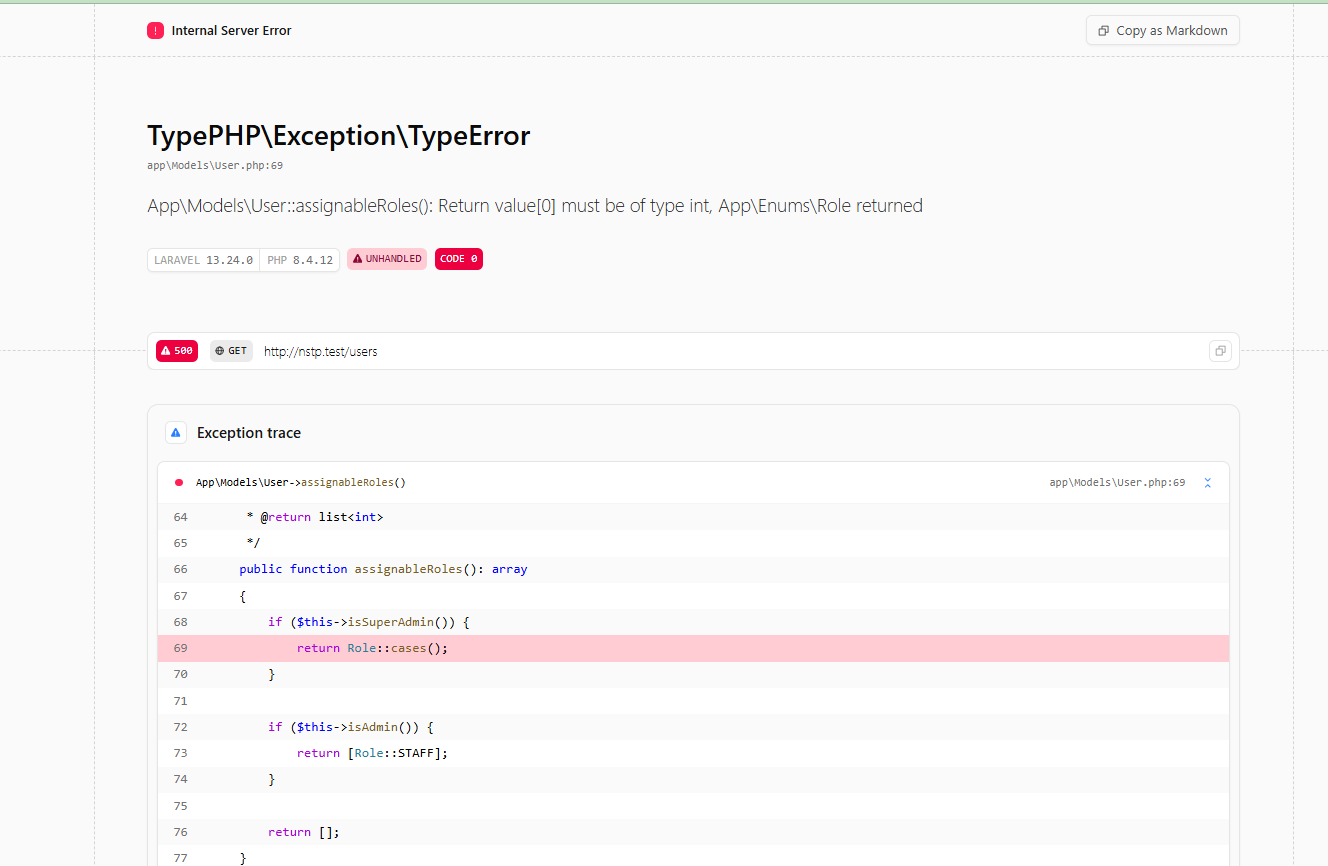Select the PHP 8.4.12 version label
The width and height of the screenshot is (1328, 866).
pos(300,260)
